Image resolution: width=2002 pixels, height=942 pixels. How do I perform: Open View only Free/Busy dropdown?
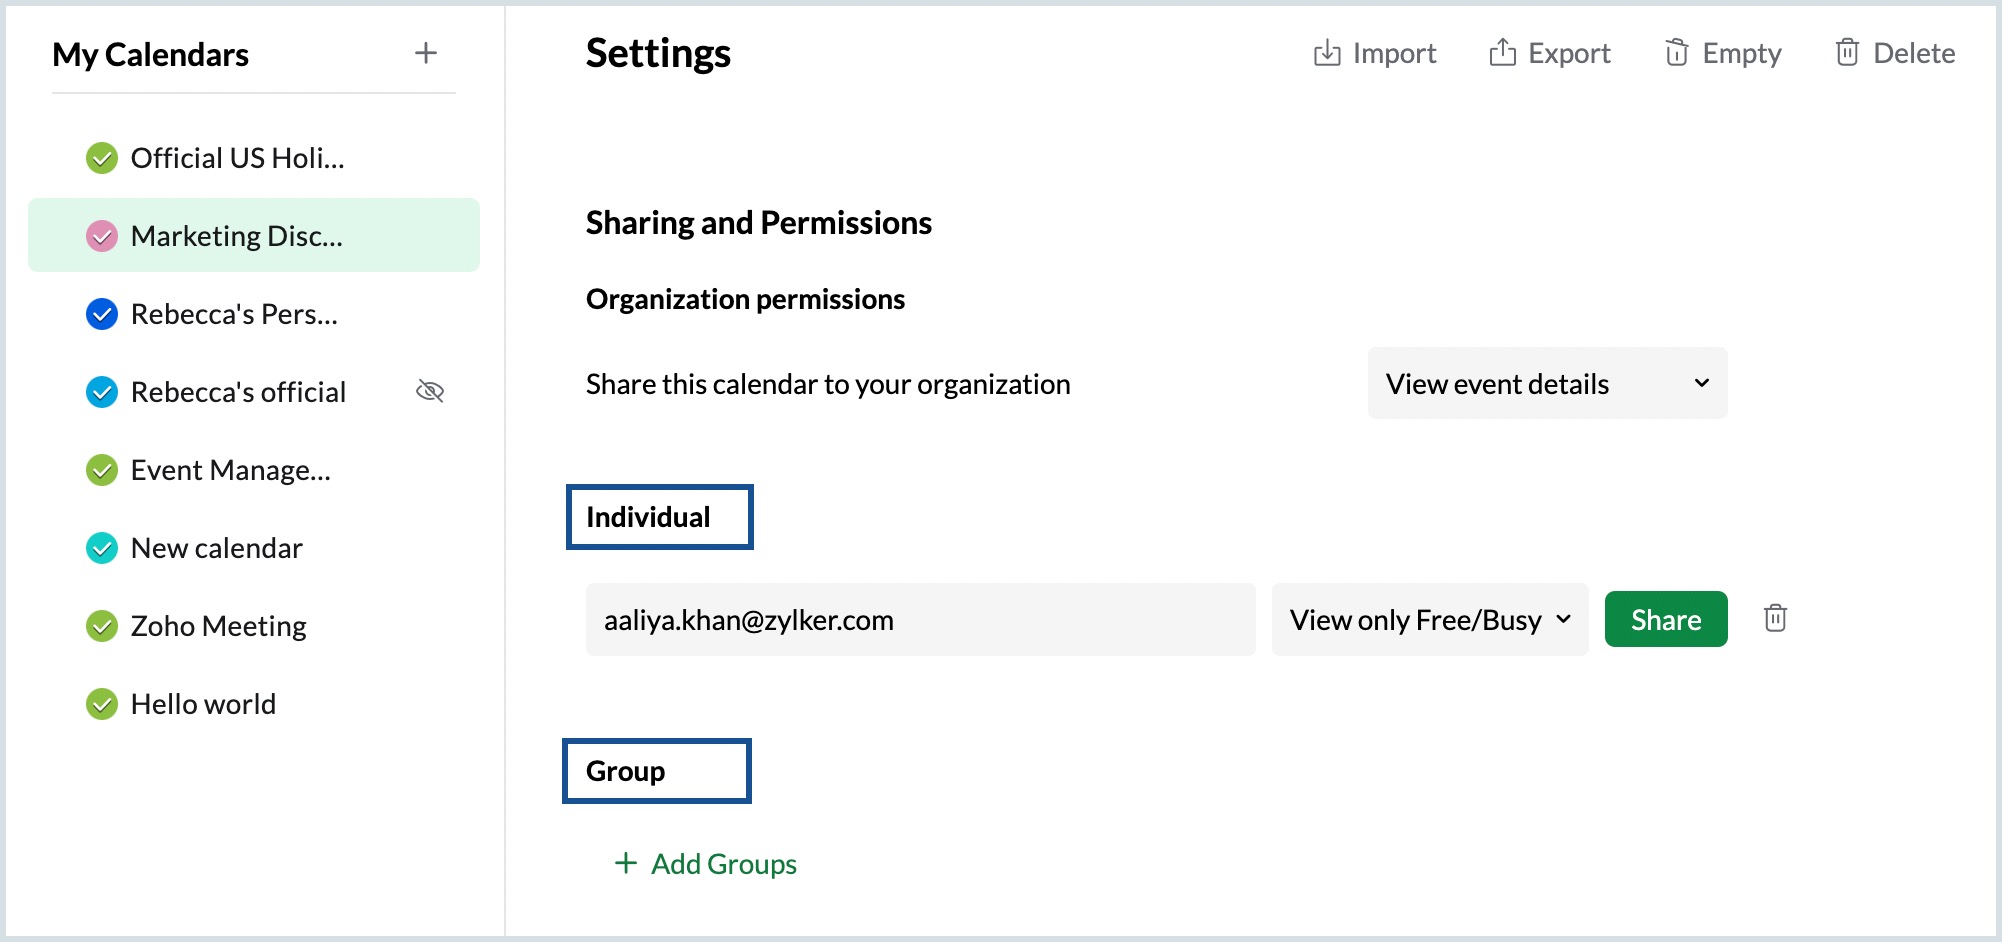(1429, 620)
